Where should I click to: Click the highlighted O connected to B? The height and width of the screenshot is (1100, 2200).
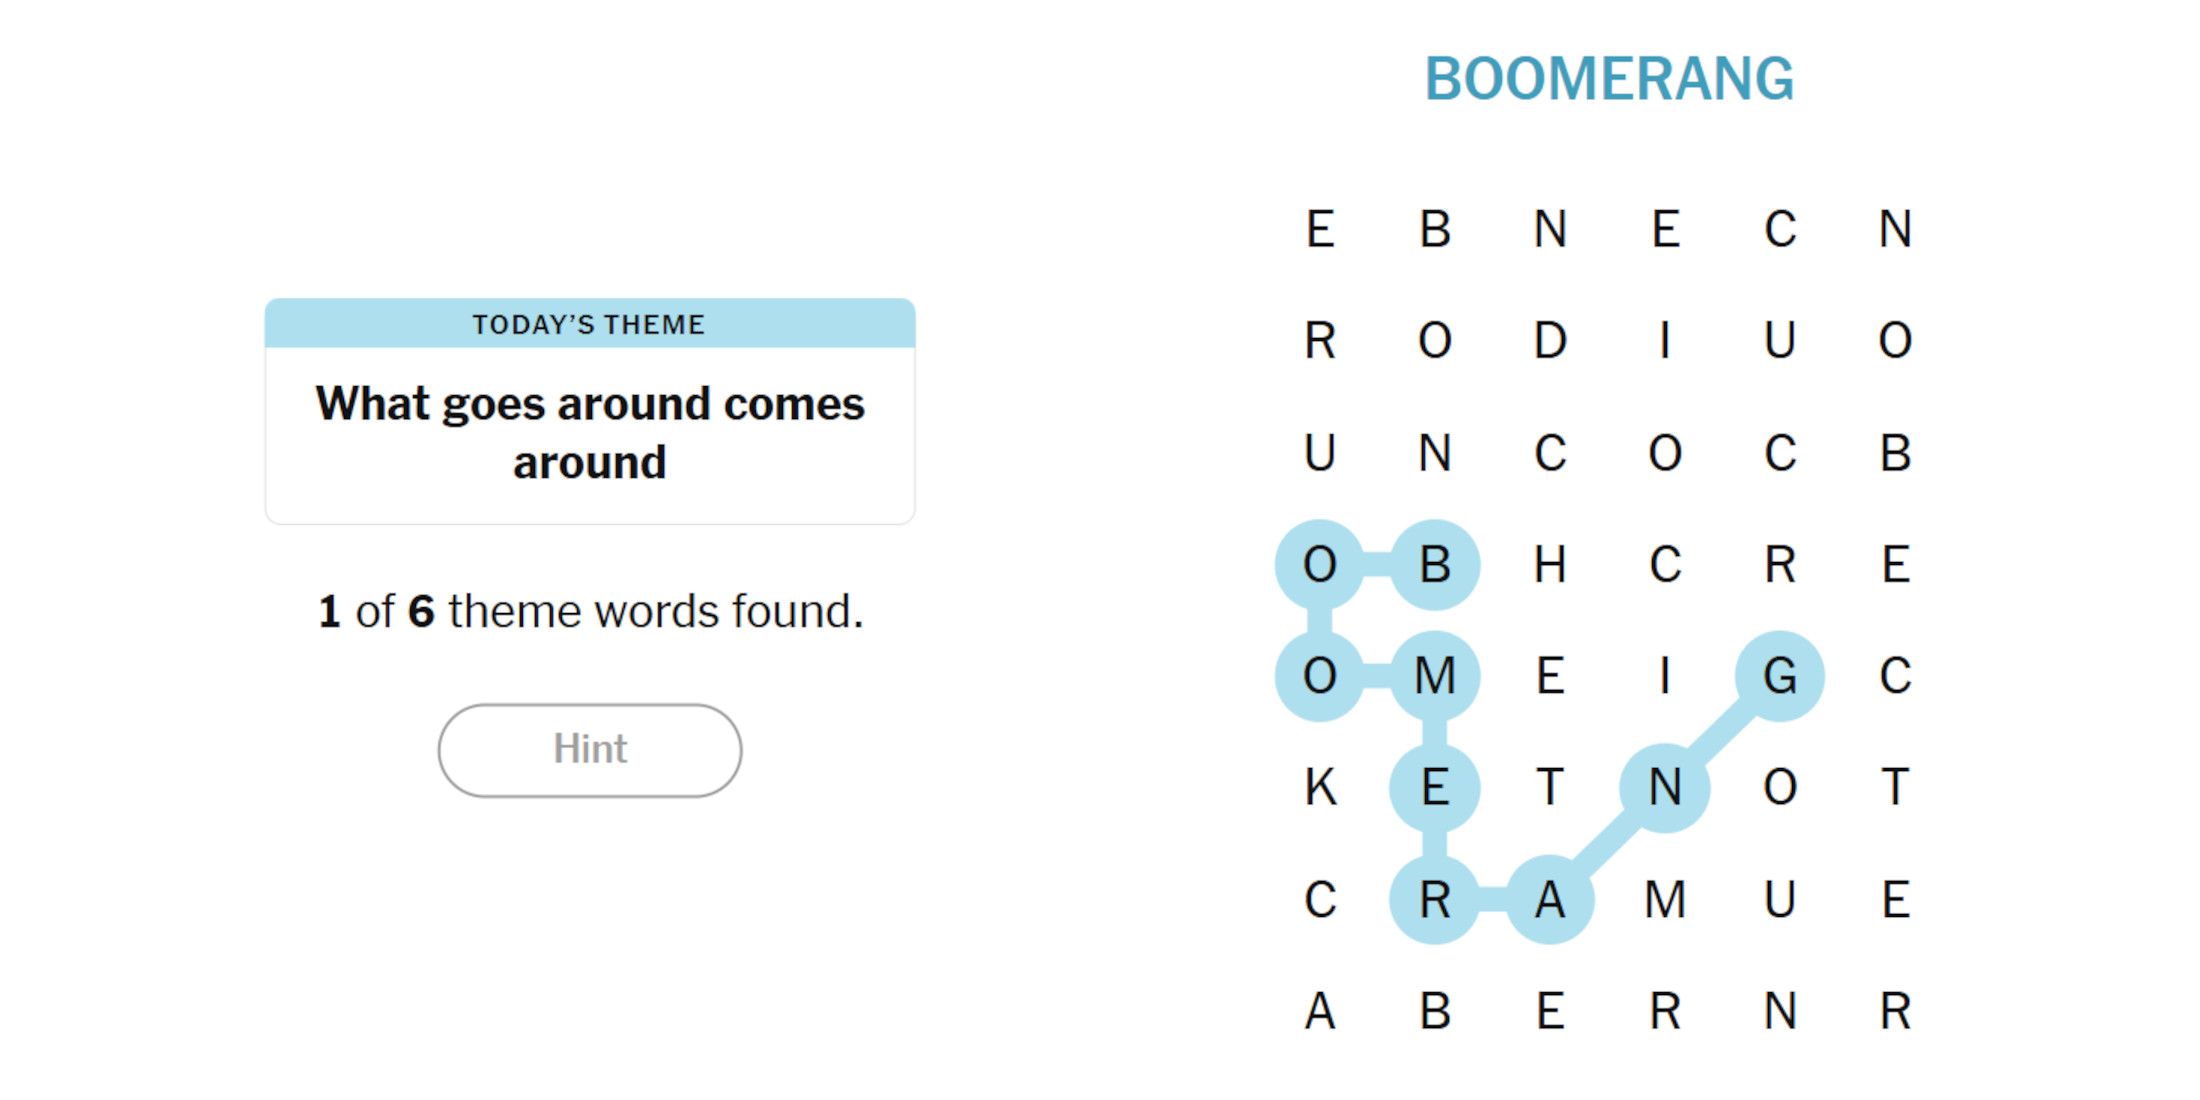[1320, 565]
